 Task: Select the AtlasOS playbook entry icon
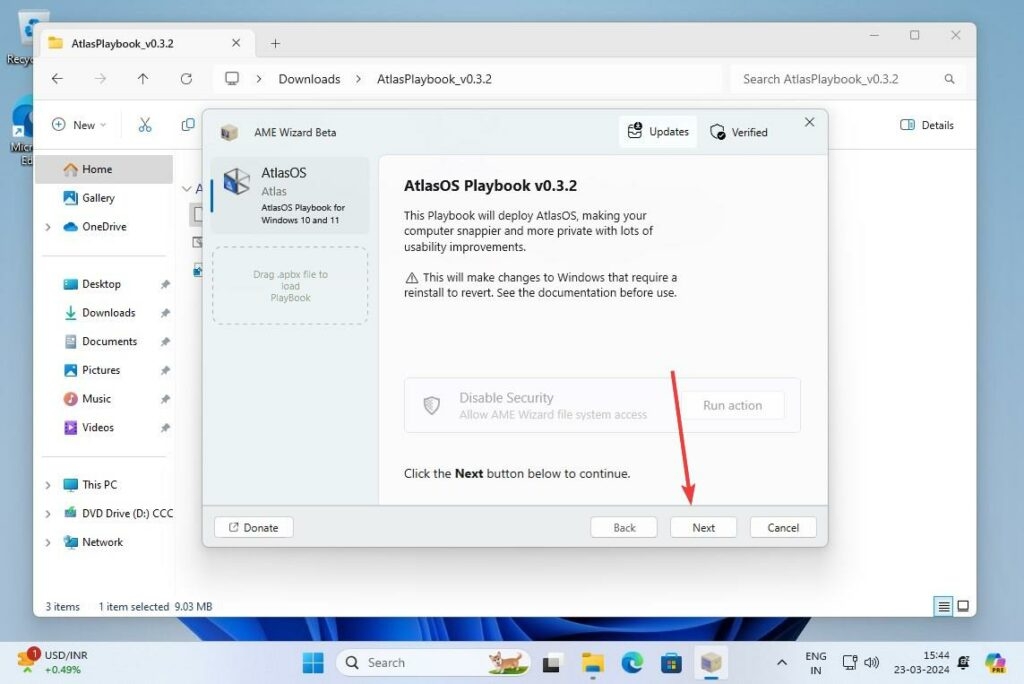tap(237, 181)
